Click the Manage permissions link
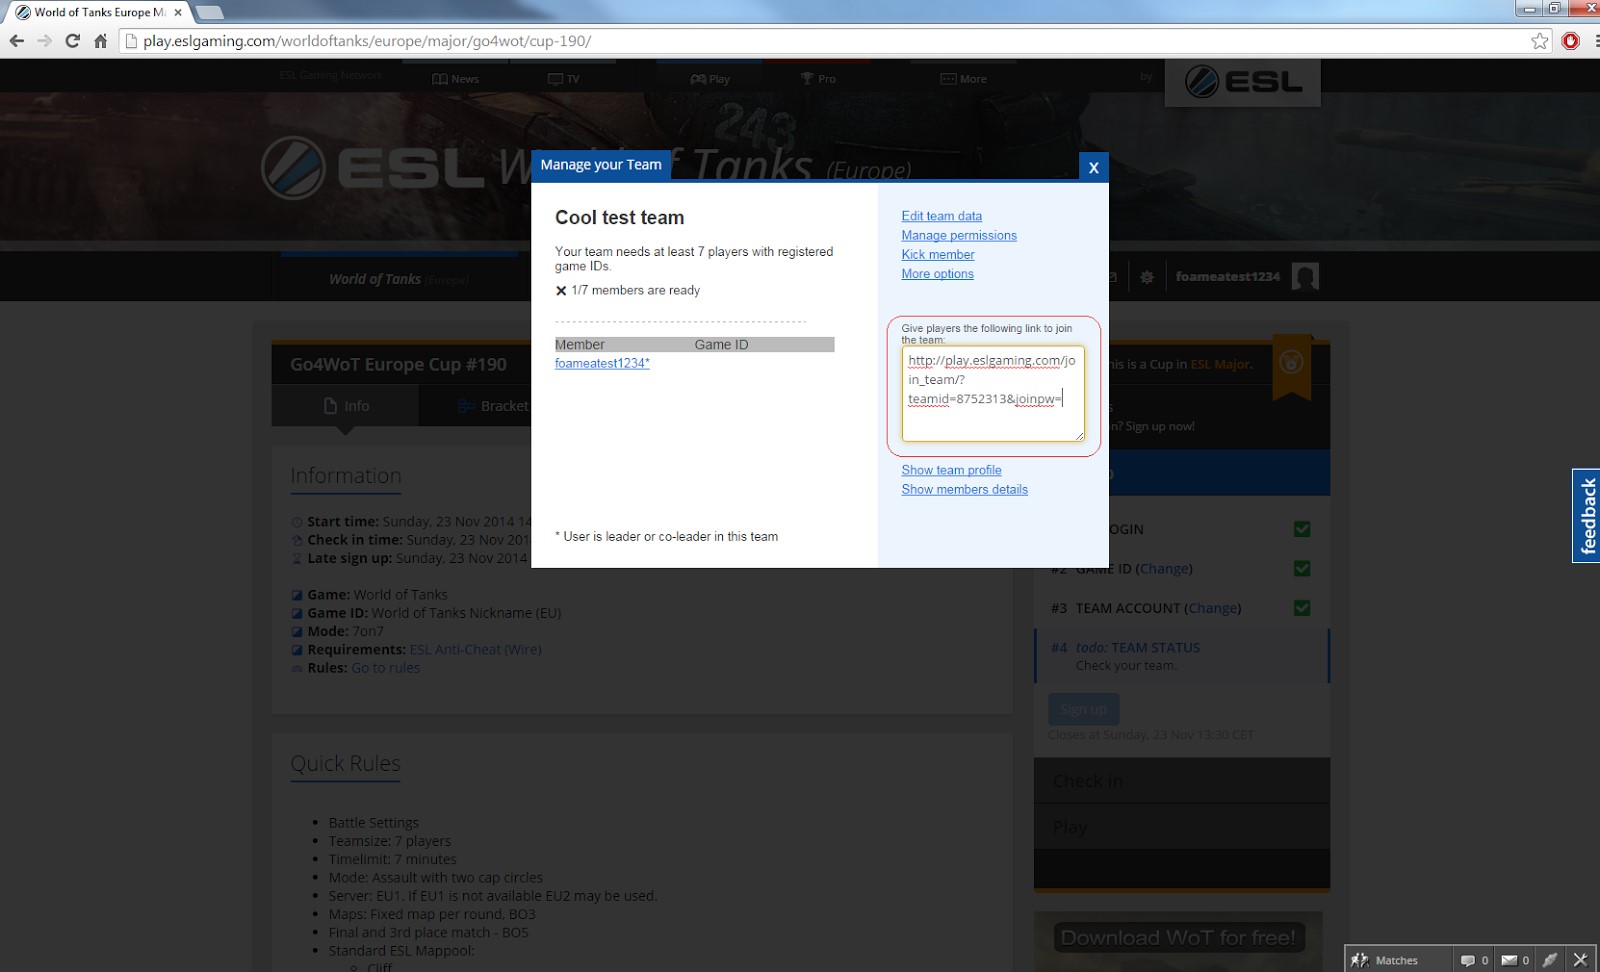1600x972 pixels. point(958,235)
